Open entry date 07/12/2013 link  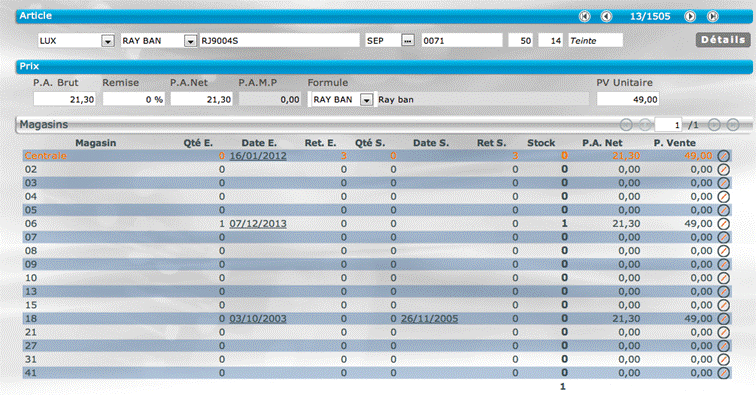pos(258,223)
